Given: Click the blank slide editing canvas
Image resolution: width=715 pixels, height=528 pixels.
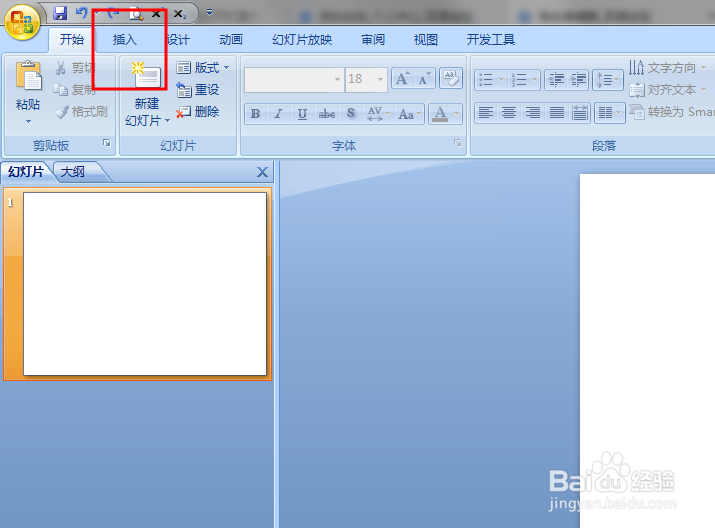Looking at the screenshot, I should (x=647, y=350).
